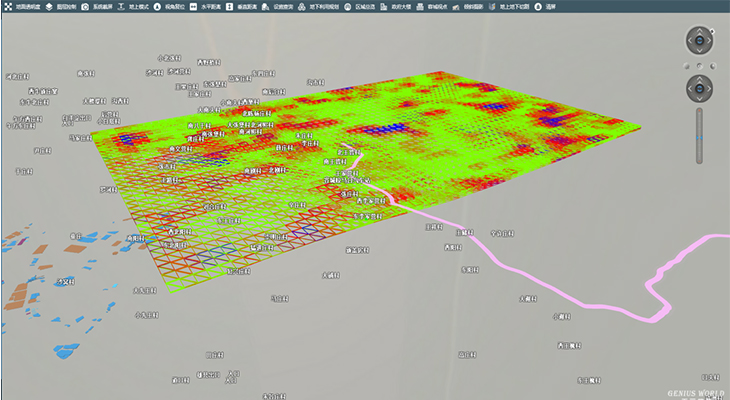Click right arrow on top navigation compass
The height and width of the screenshot is (400, 730).
[710, 40]
